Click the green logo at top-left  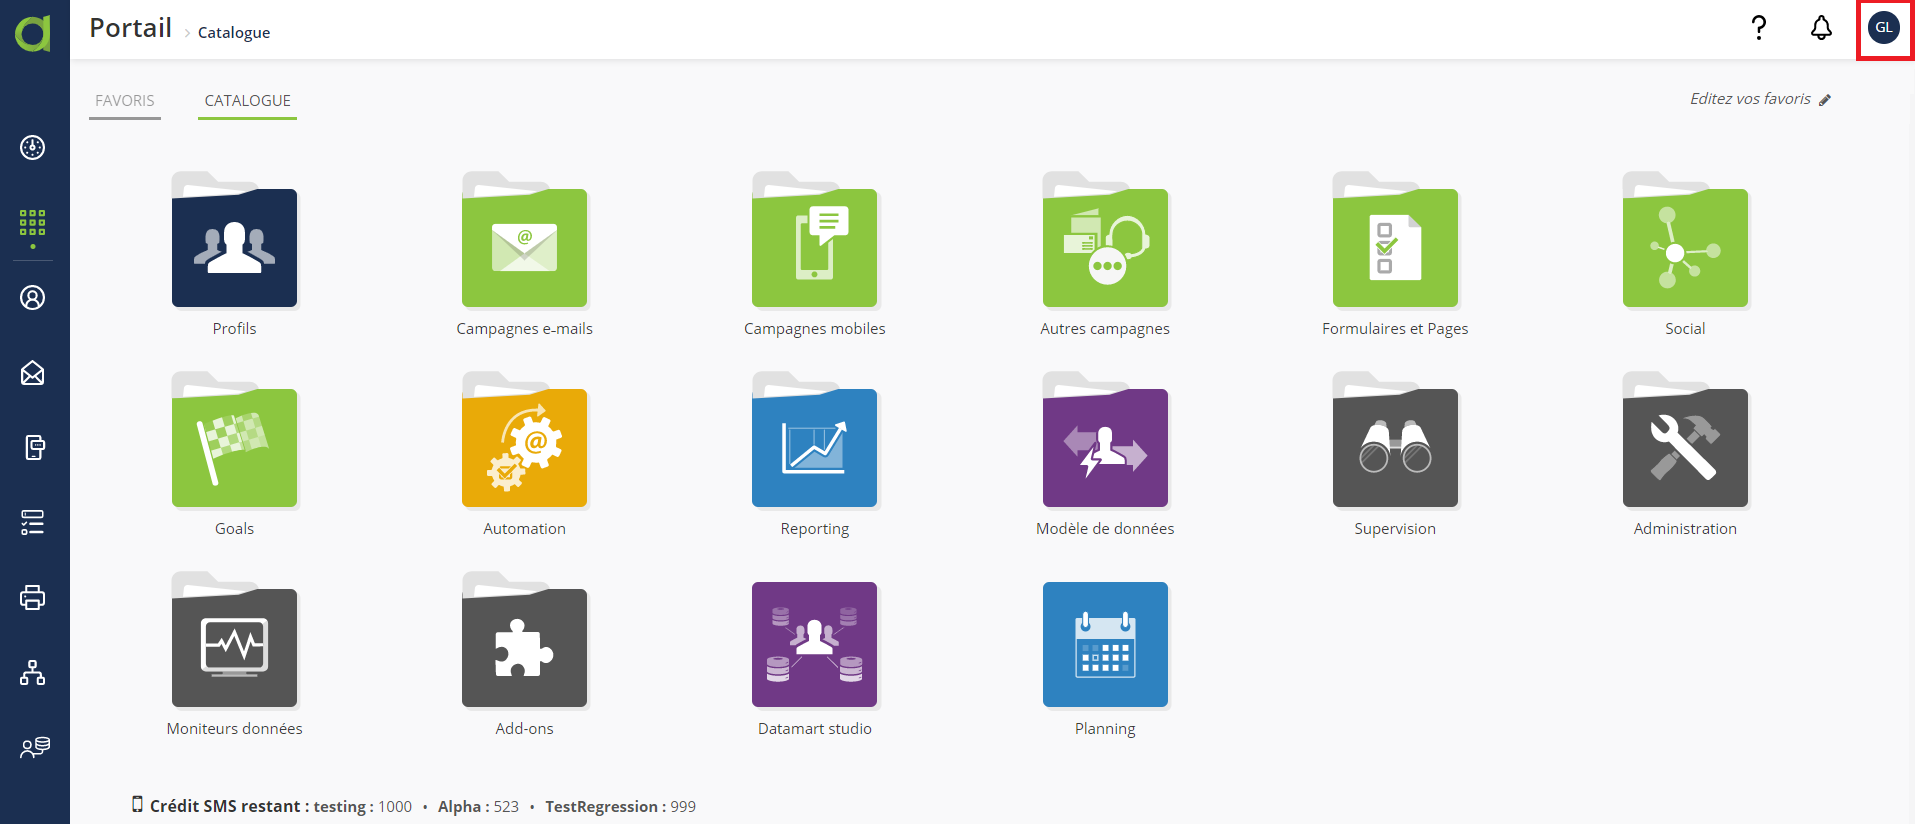click(33, 32)
